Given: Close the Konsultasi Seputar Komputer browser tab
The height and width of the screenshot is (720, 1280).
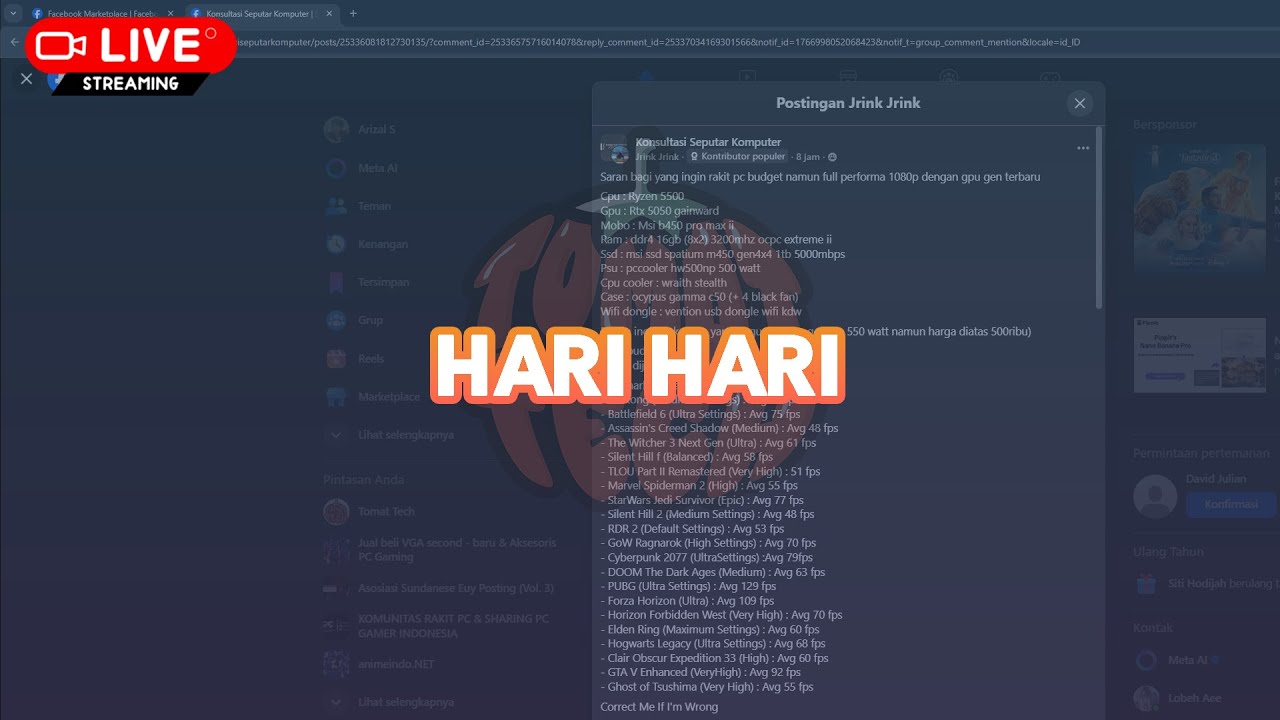Looking at the screenshot, I should pos(329,14).
